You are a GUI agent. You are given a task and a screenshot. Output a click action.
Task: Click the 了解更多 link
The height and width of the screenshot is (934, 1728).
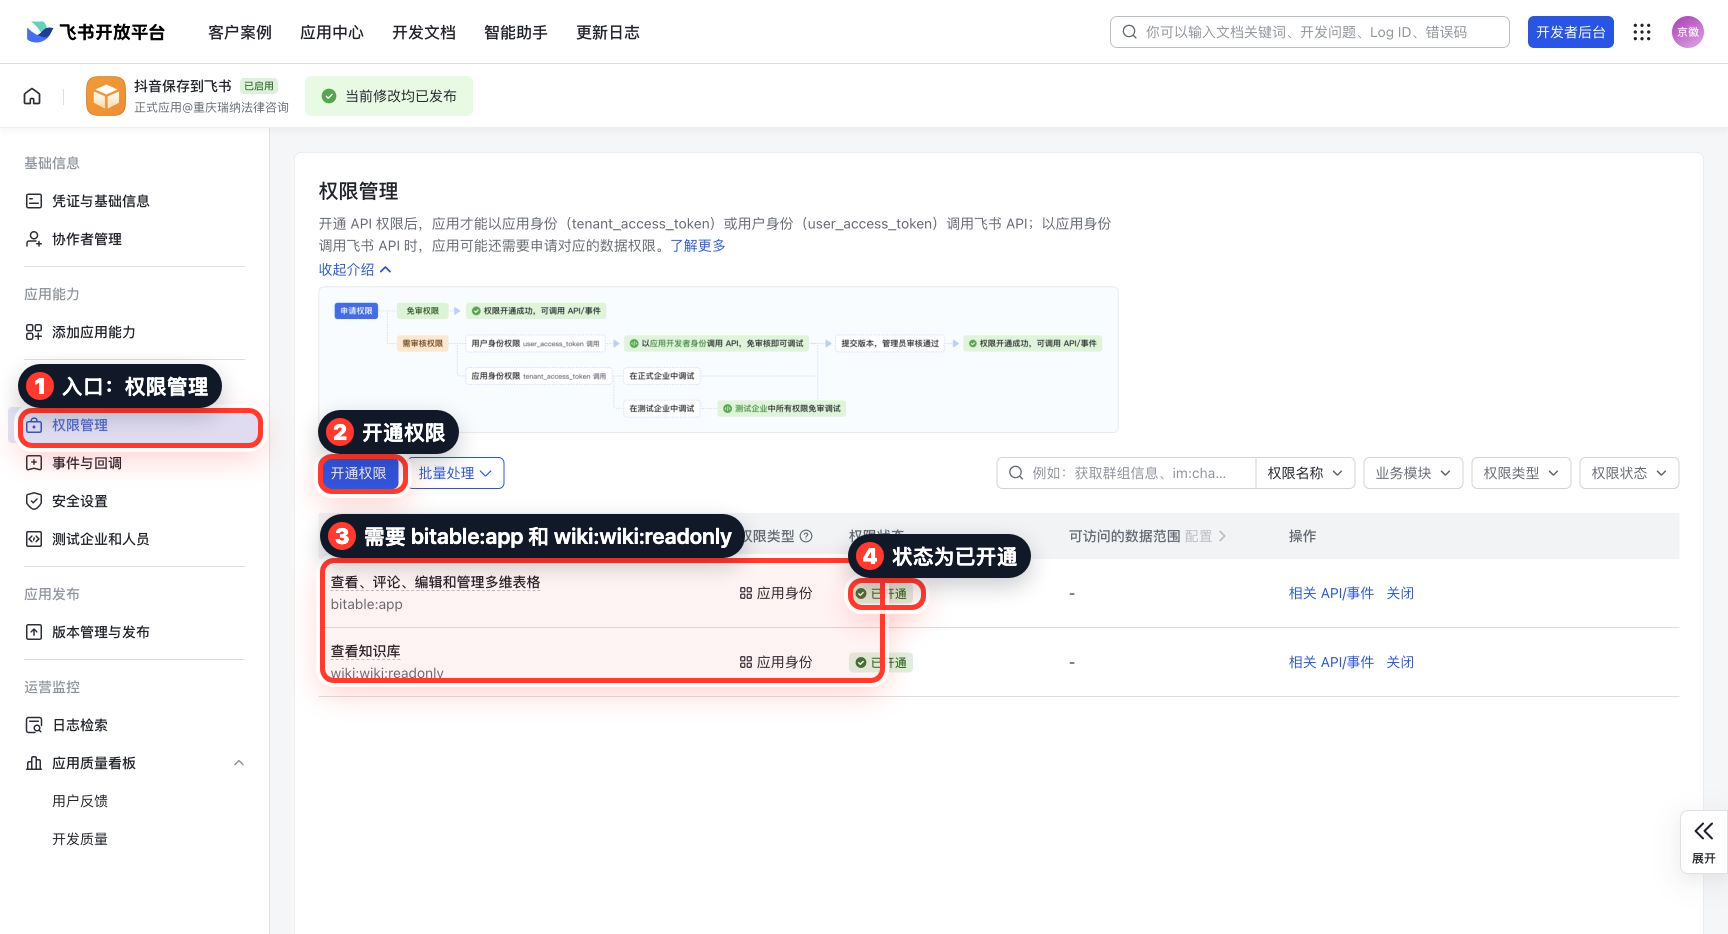pyautogui.click(x=698, y=246)
